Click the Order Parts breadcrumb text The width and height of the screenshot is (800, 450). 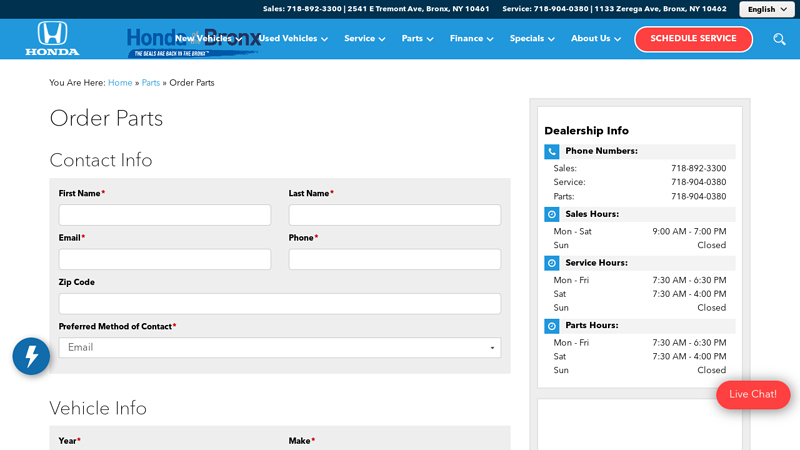click(192, 83)
